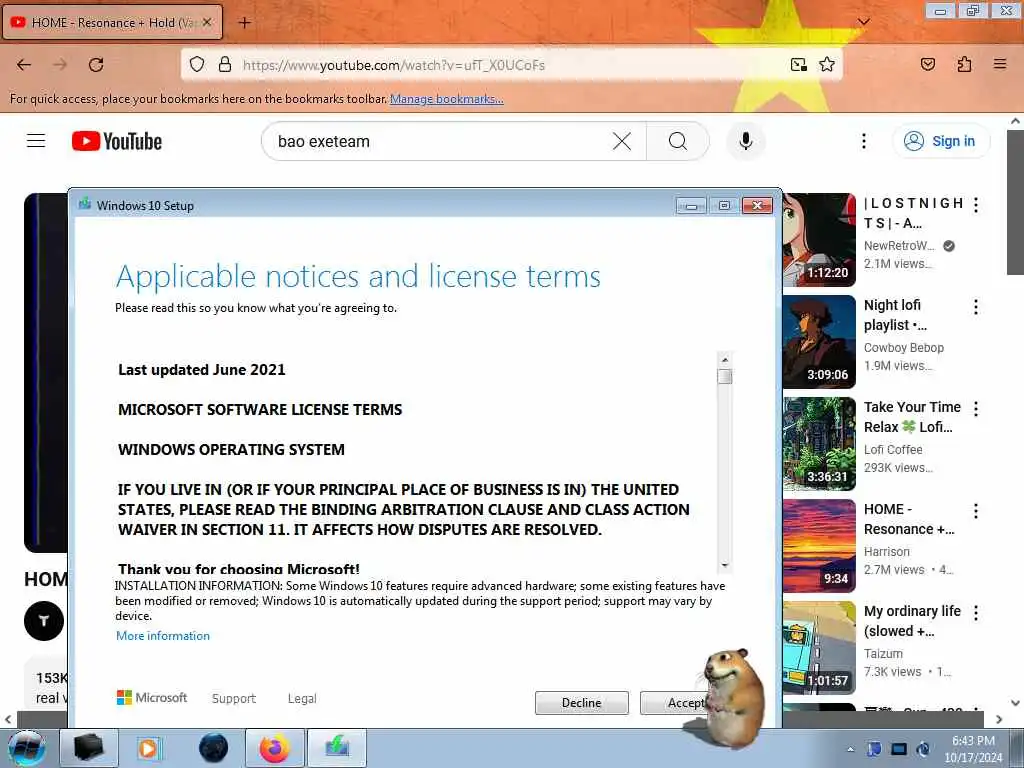Viewport: 1024px width, 768px height.
Task: Reload the YouTube page
Action: (96, 65)
